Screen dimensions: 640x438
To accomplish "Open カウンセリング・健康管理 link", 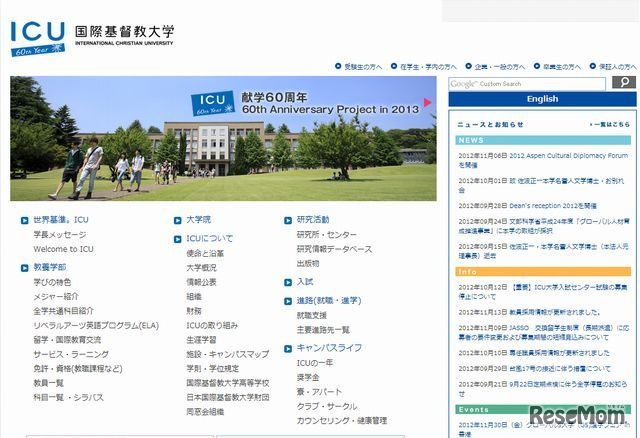I will (x=342, y=420).
